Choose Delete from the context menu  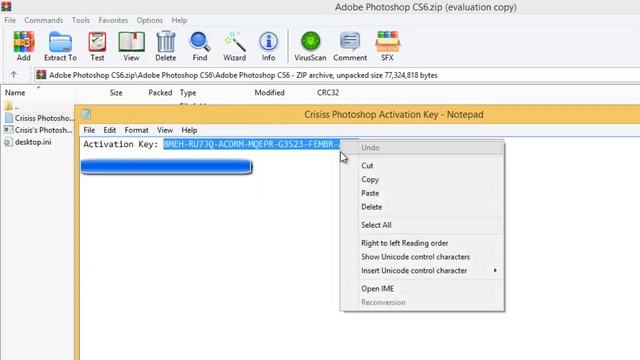[x=422, y=207]
